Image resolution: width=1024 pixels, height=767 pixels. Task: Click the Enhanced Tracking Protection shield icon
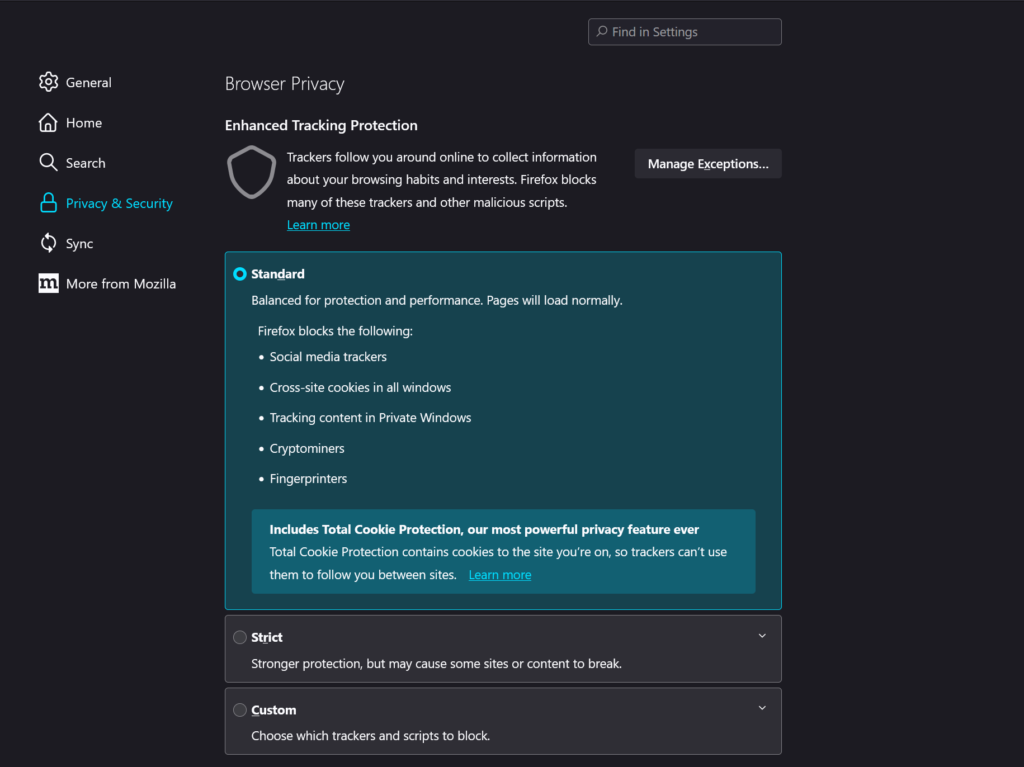click(x=251, y=172)
